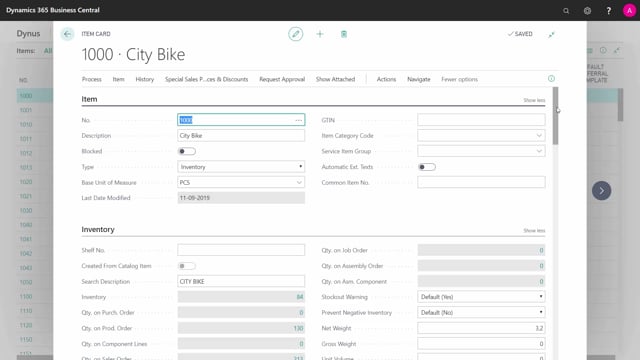The width and height of the screenshot is (640, 360).
Task: Show factbox info icon on action bar
Action: 551,78
